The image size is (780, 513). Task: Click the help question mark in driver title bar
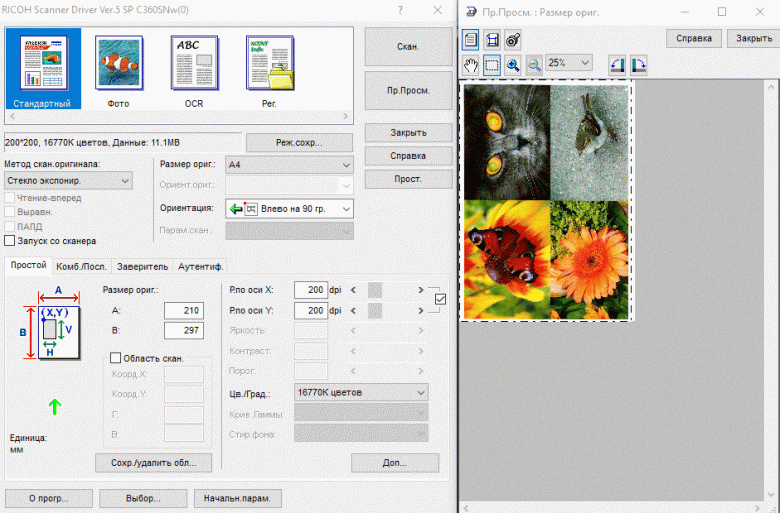coord(400,10)
